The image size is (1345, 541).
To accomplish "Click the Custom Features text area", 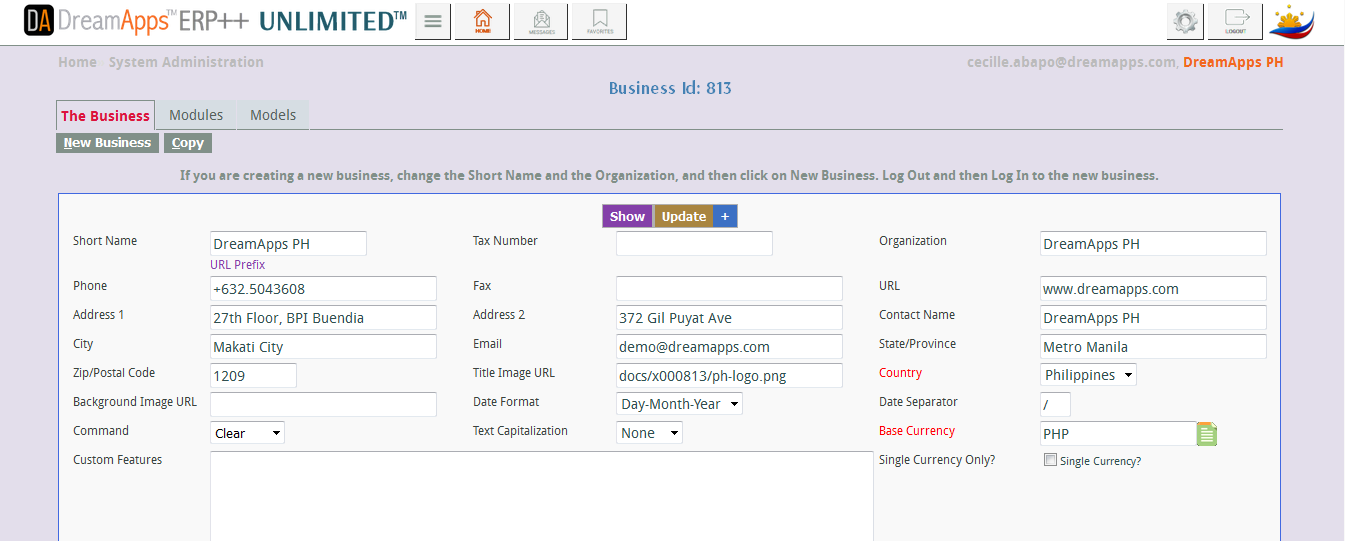I will click(541, 496).
